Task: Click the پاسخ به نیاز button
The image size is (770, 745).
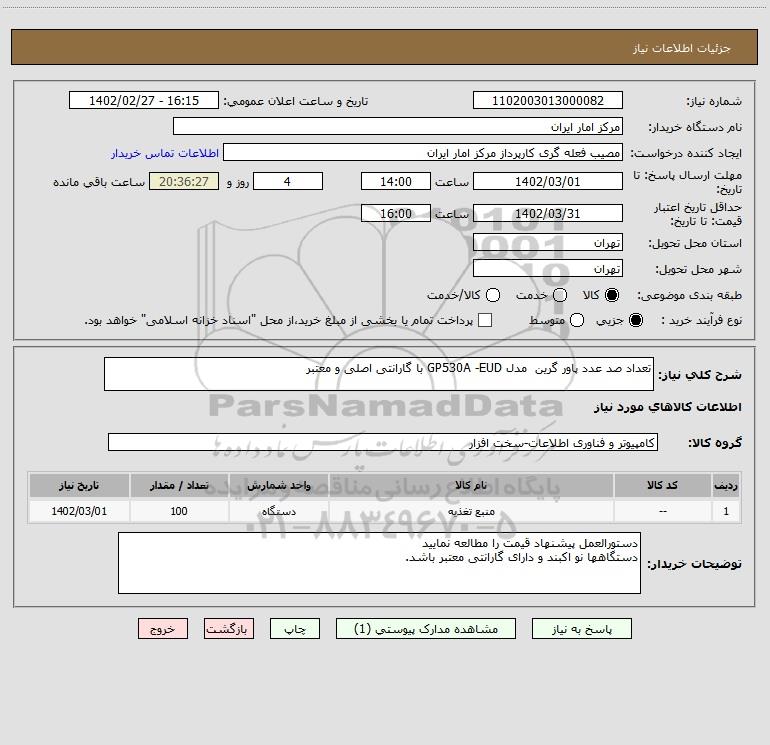Action: [x=582, y=629]
